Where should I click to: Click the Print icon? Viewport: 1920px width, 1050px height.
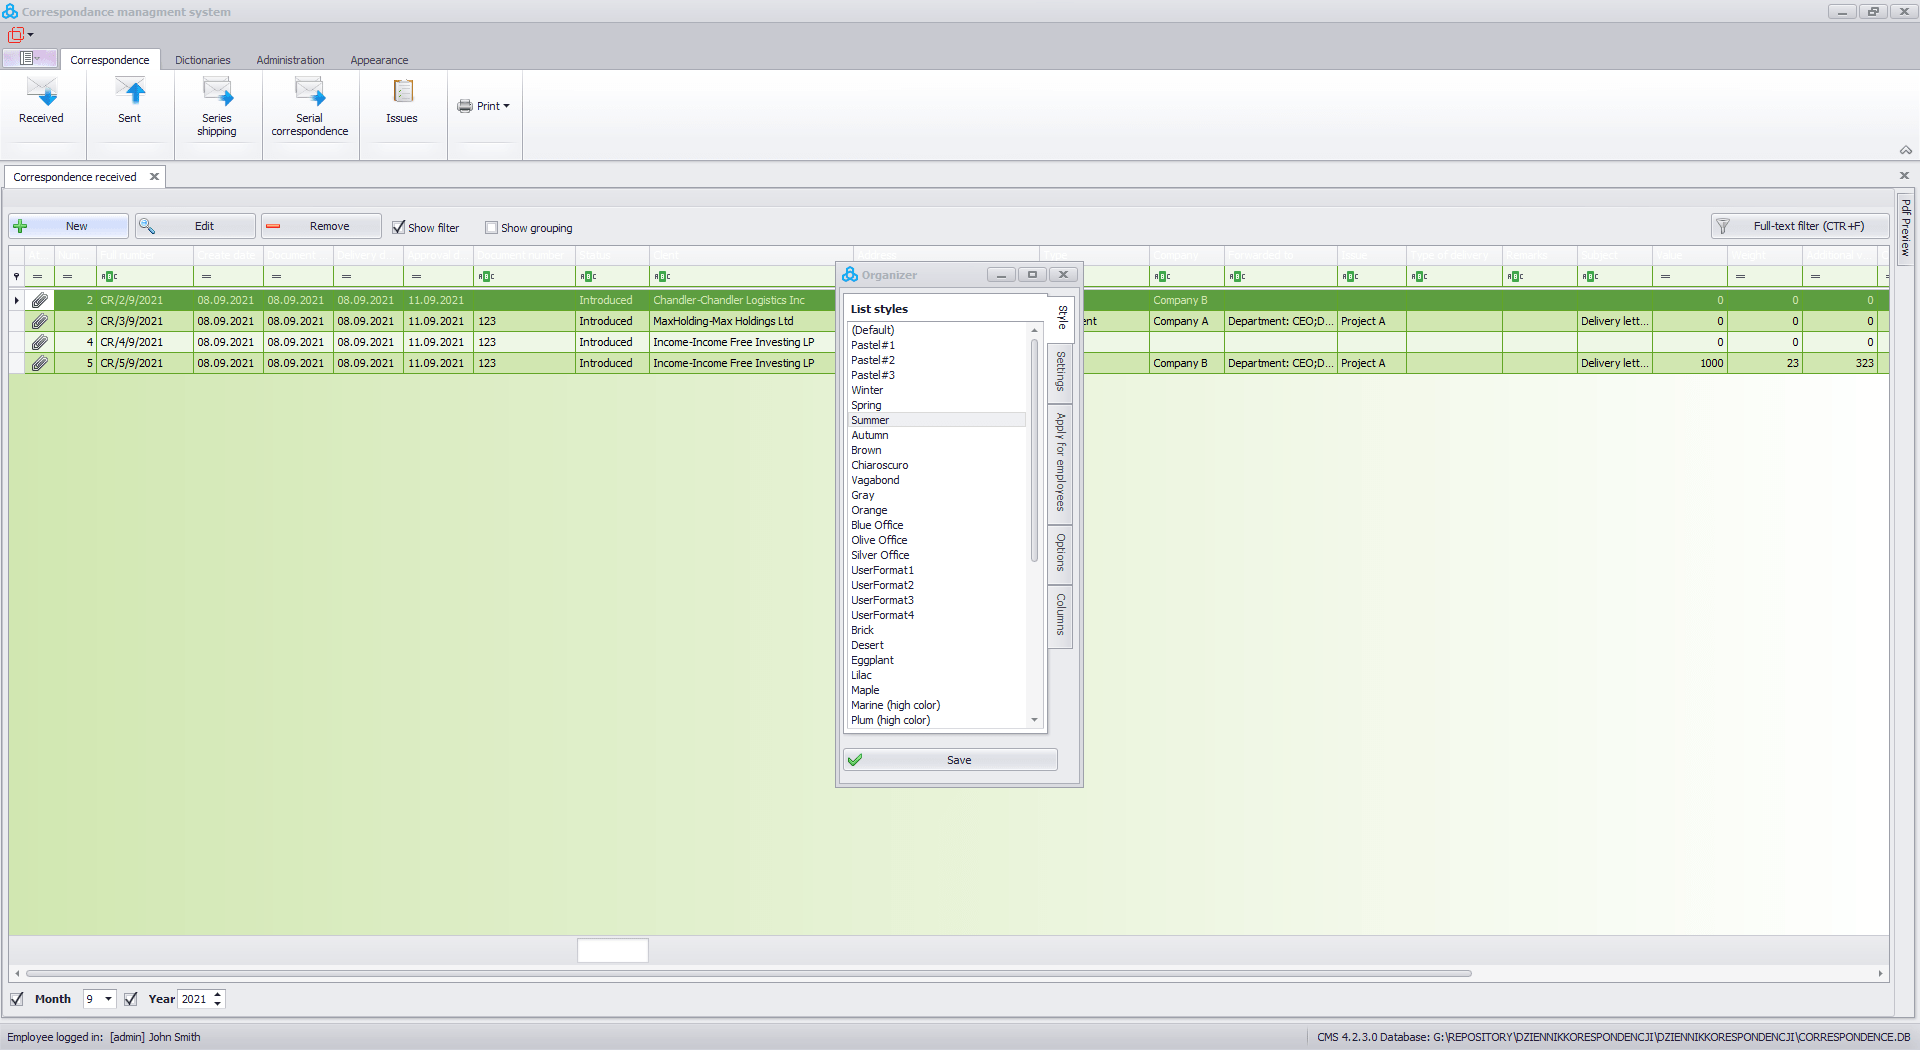tap(465, 105)
